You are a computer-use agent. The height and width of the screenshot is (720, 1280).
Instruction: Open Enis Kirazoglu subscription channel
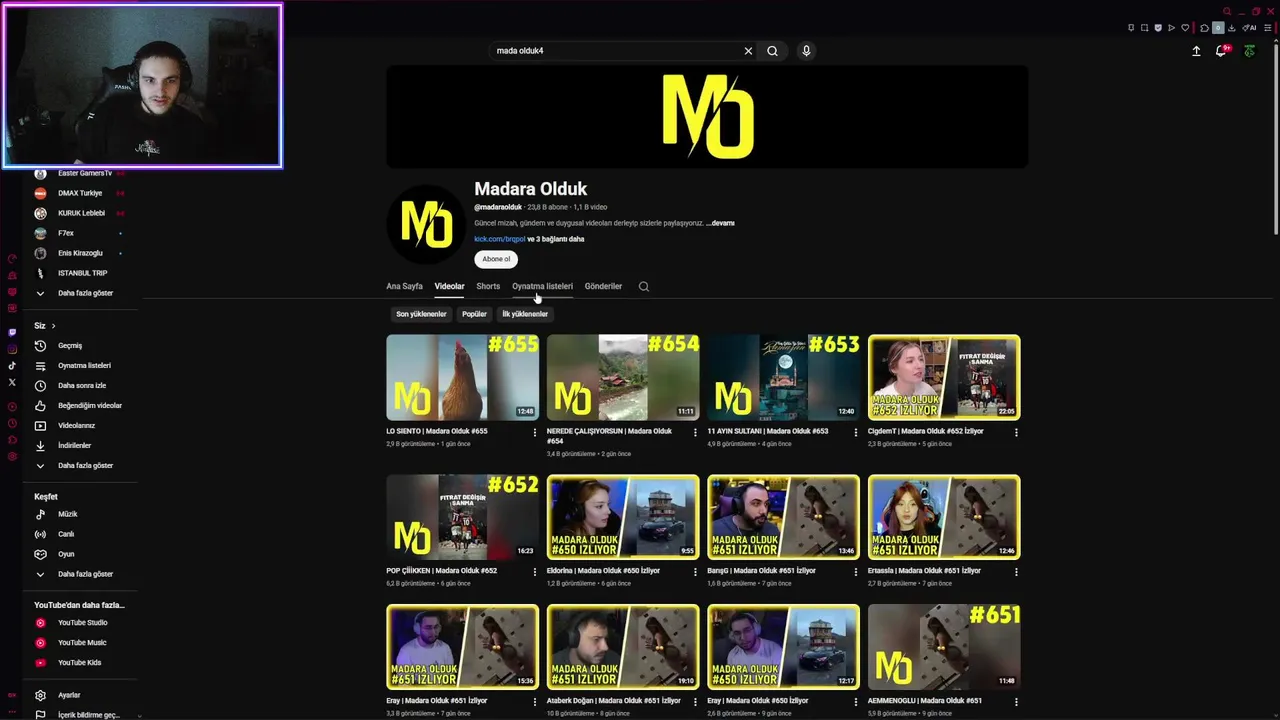[x=78, y=253]
